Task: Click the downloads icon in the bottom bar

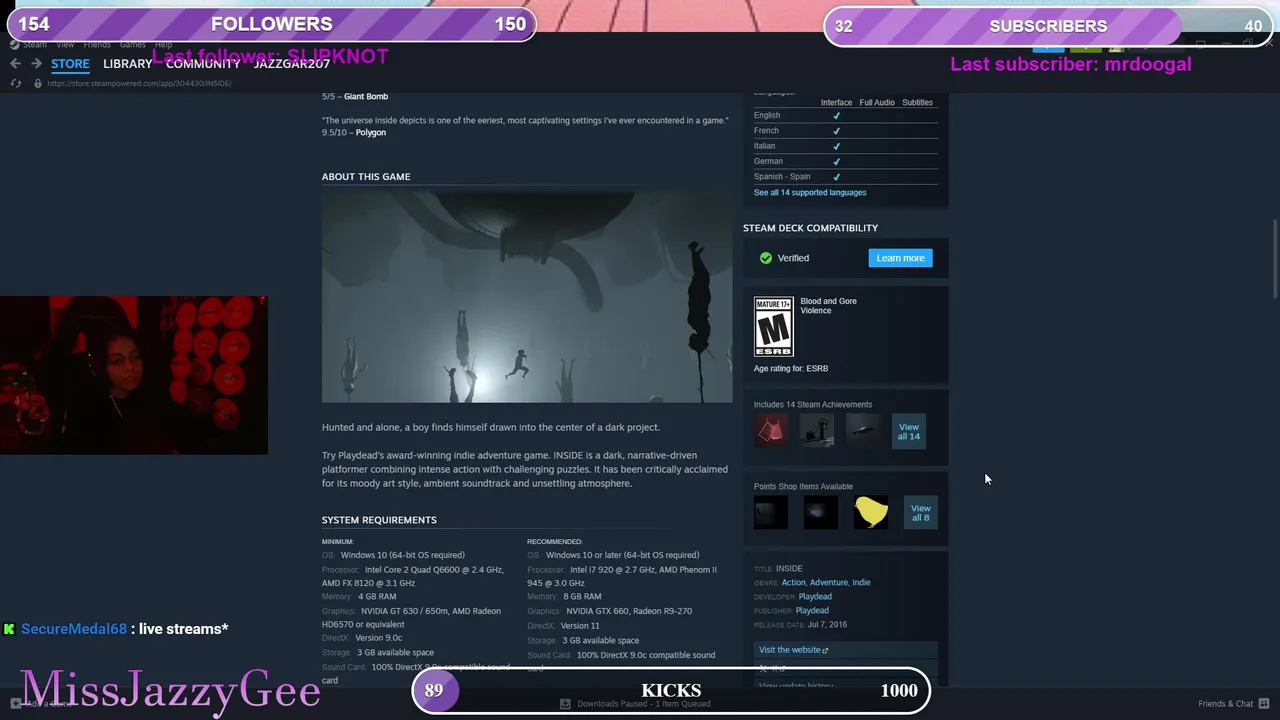Action: 565,704
